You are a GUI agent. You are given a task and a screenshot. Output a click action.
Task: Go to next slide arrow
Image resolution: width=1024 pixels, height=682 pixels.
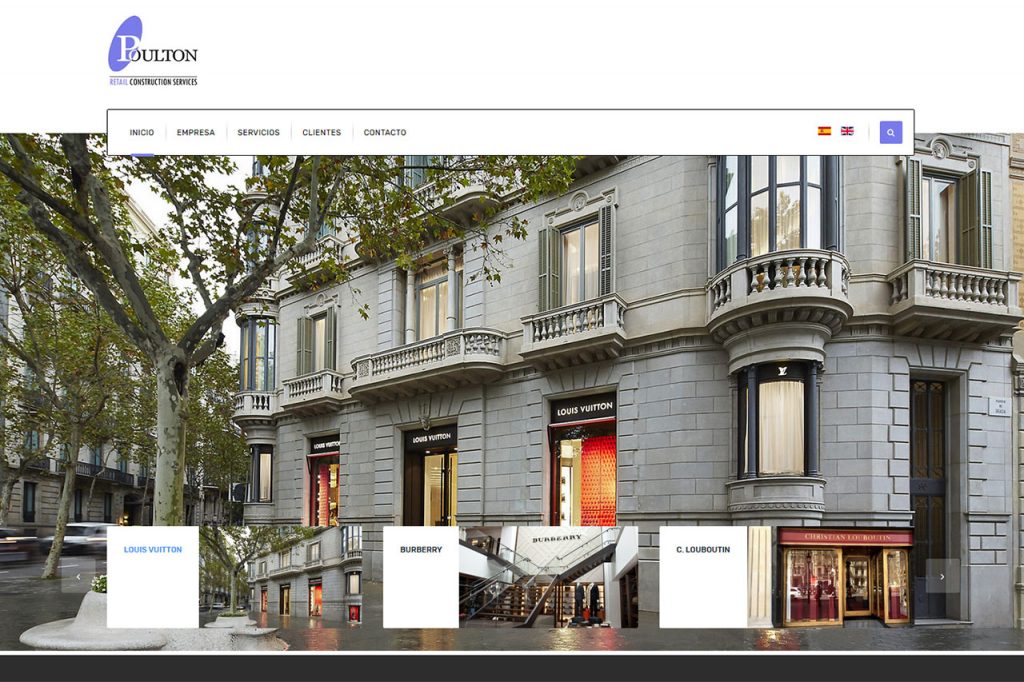click(x=942, y=576)
